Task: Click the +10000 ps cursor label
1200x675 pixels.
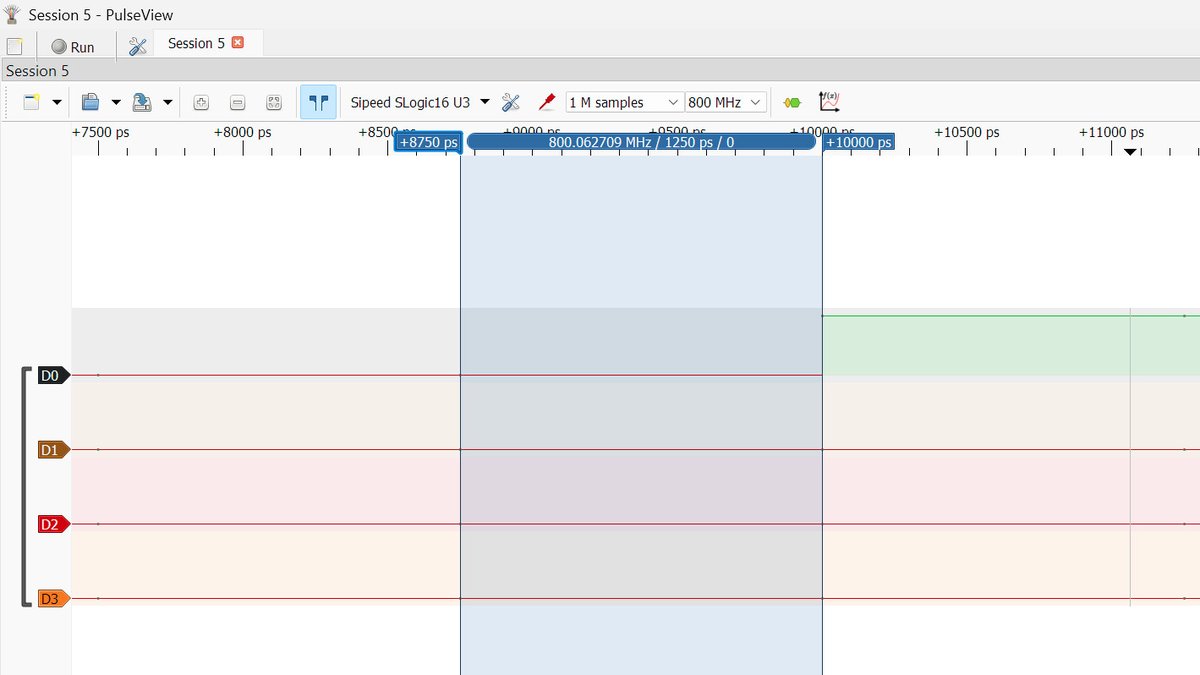Action: pos(859,142)
